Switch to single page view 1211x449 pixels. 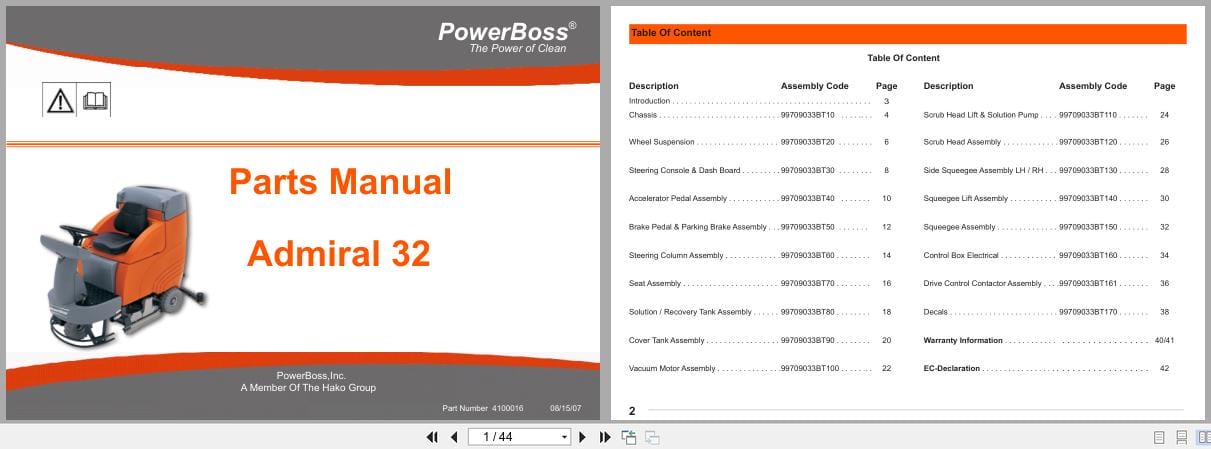1160,437
